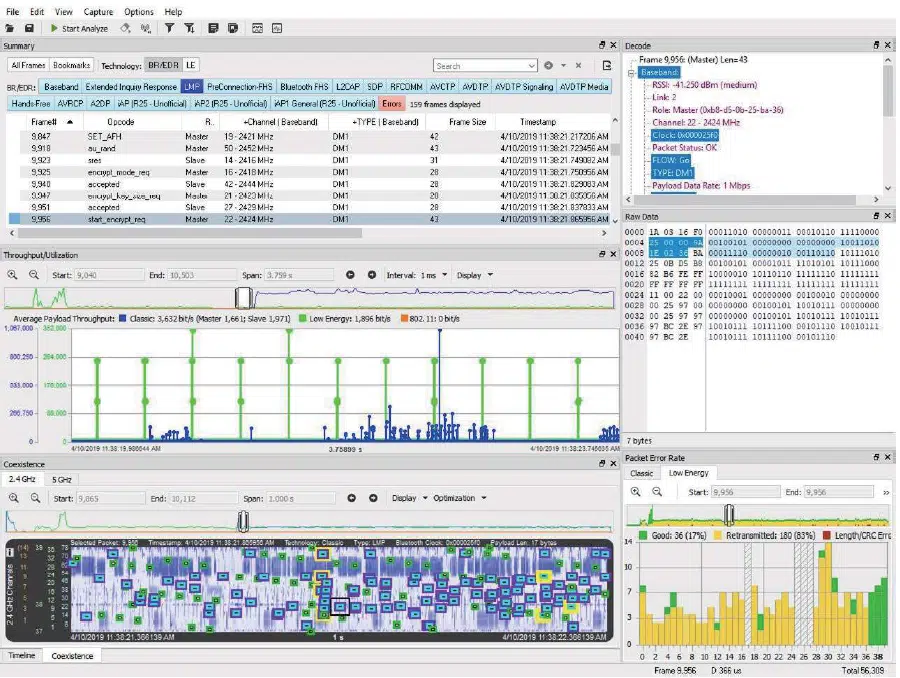The image size is (900, 678).
Task: Click the zoom in icon in Packet Error Rate
Action: [x=636, y=492]
